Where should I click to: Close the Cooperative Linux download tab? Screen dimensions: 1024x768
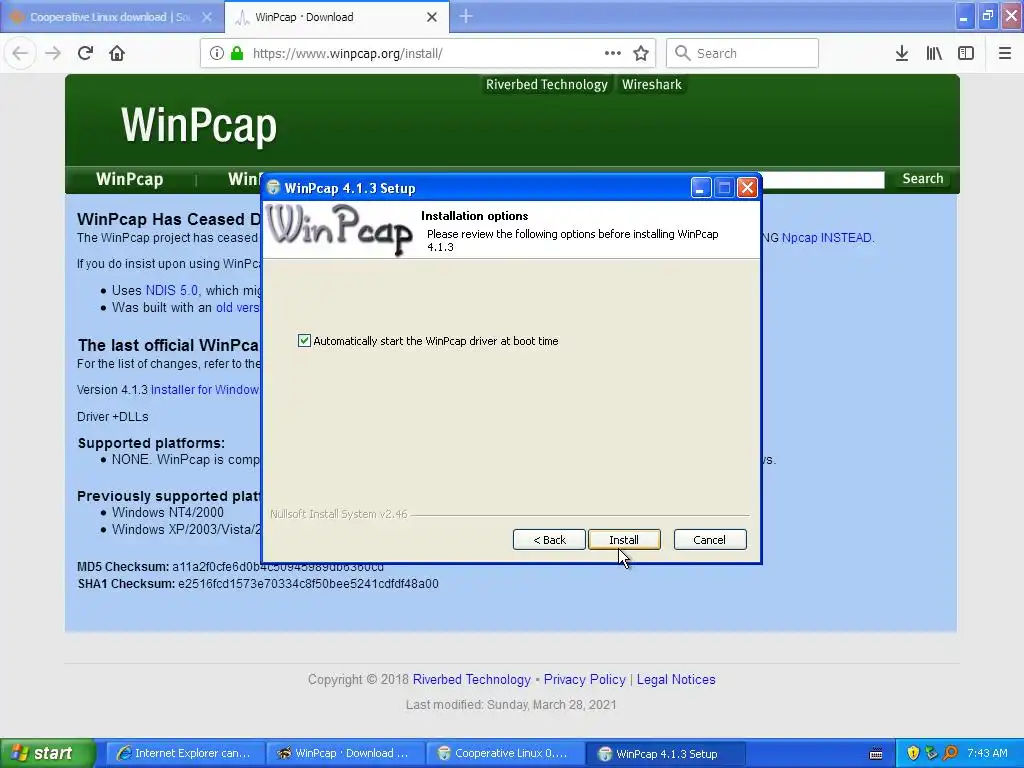[207, 17]
